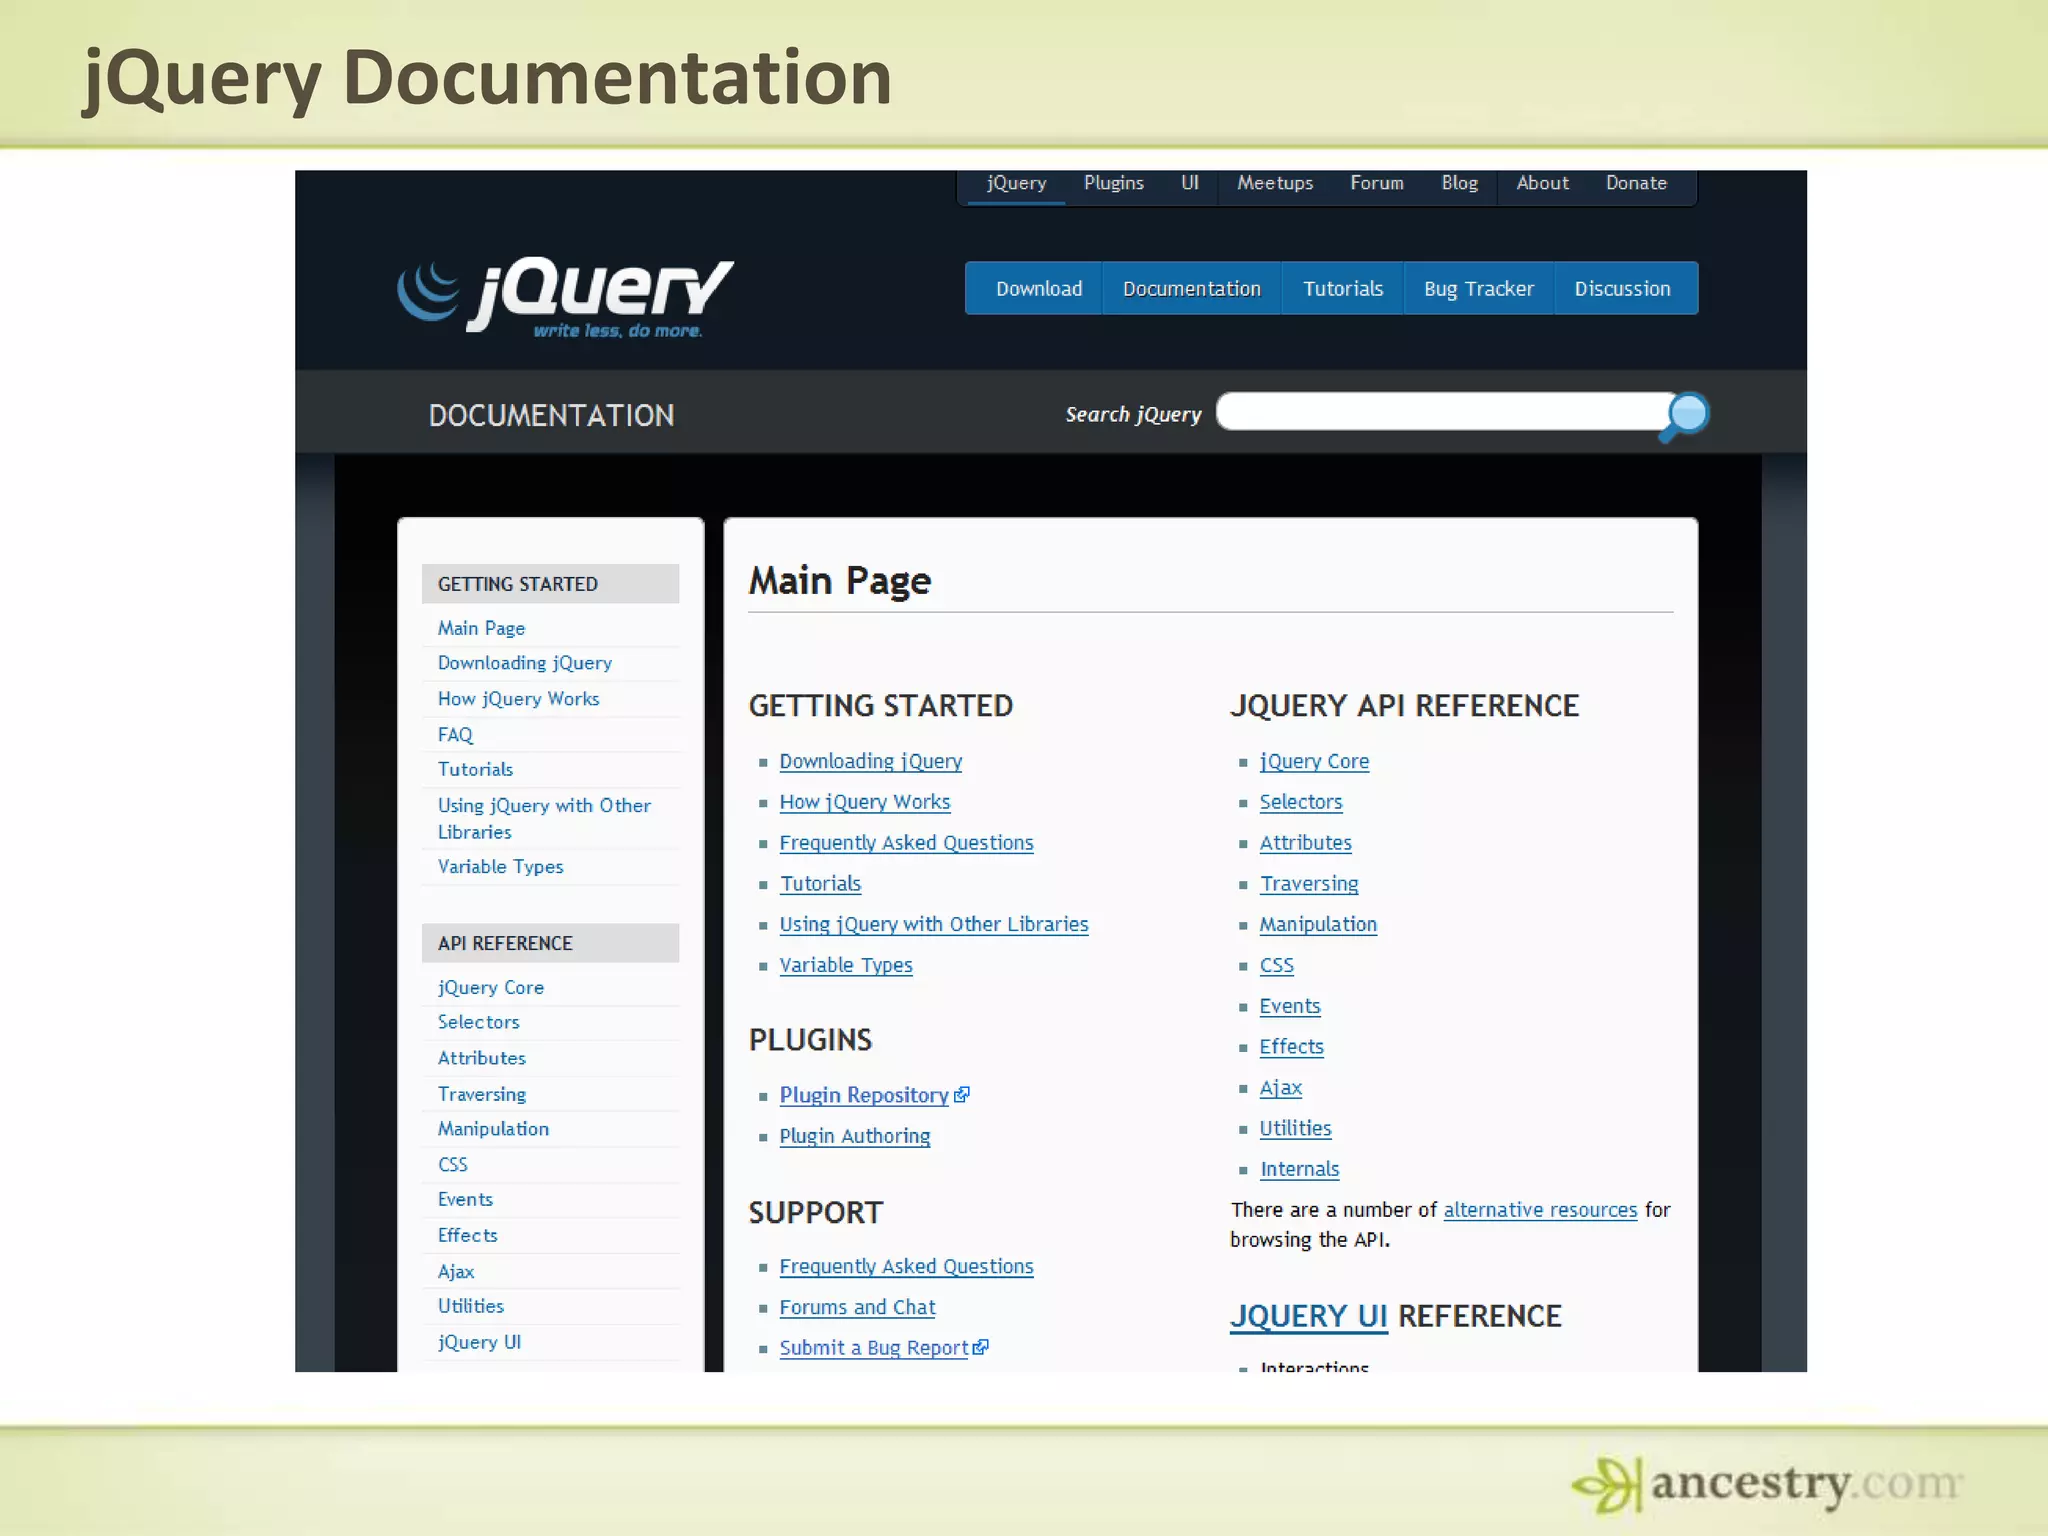The width and height of the screenshot is (2048, 1536).
Task: Open Events in the API Reference list
Action: click(x=1290, y=1007)
